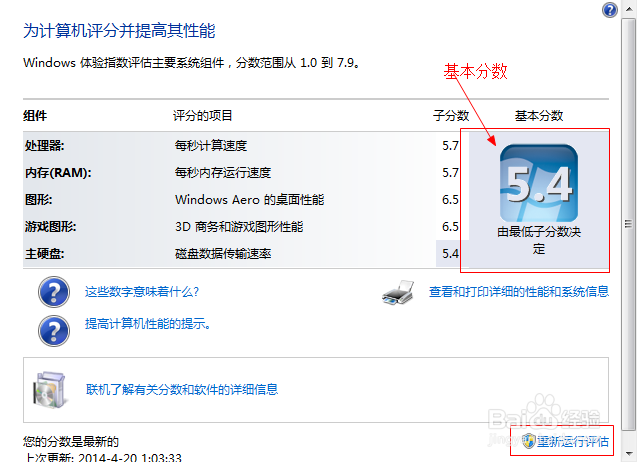
Task: Click the 5.4 base score badge
Action: pyautogui.click(x=539, y=183)
